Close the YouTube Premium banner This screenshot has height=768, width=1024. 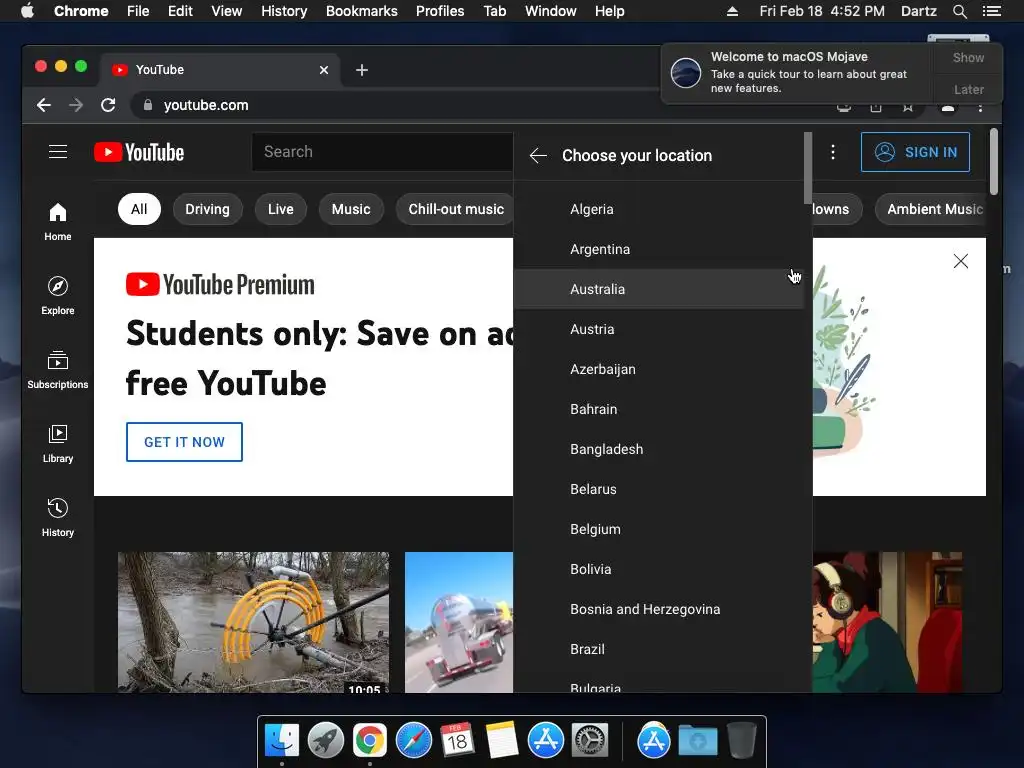[x=961, y=261]
